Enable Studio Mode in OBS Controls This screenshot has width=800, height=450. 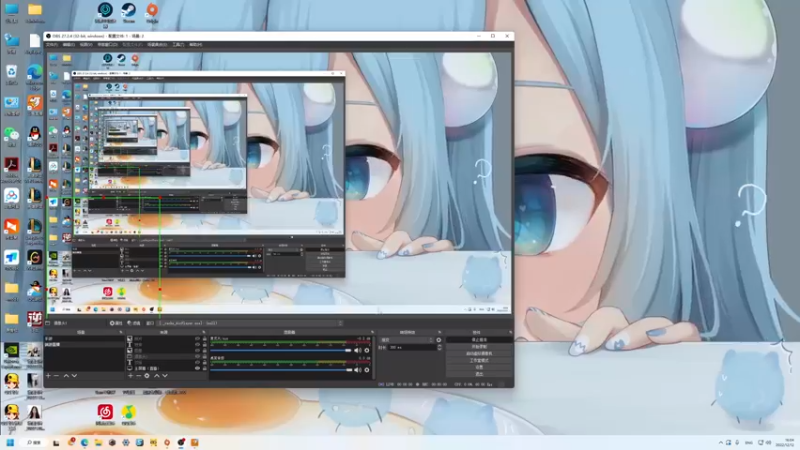480,360
